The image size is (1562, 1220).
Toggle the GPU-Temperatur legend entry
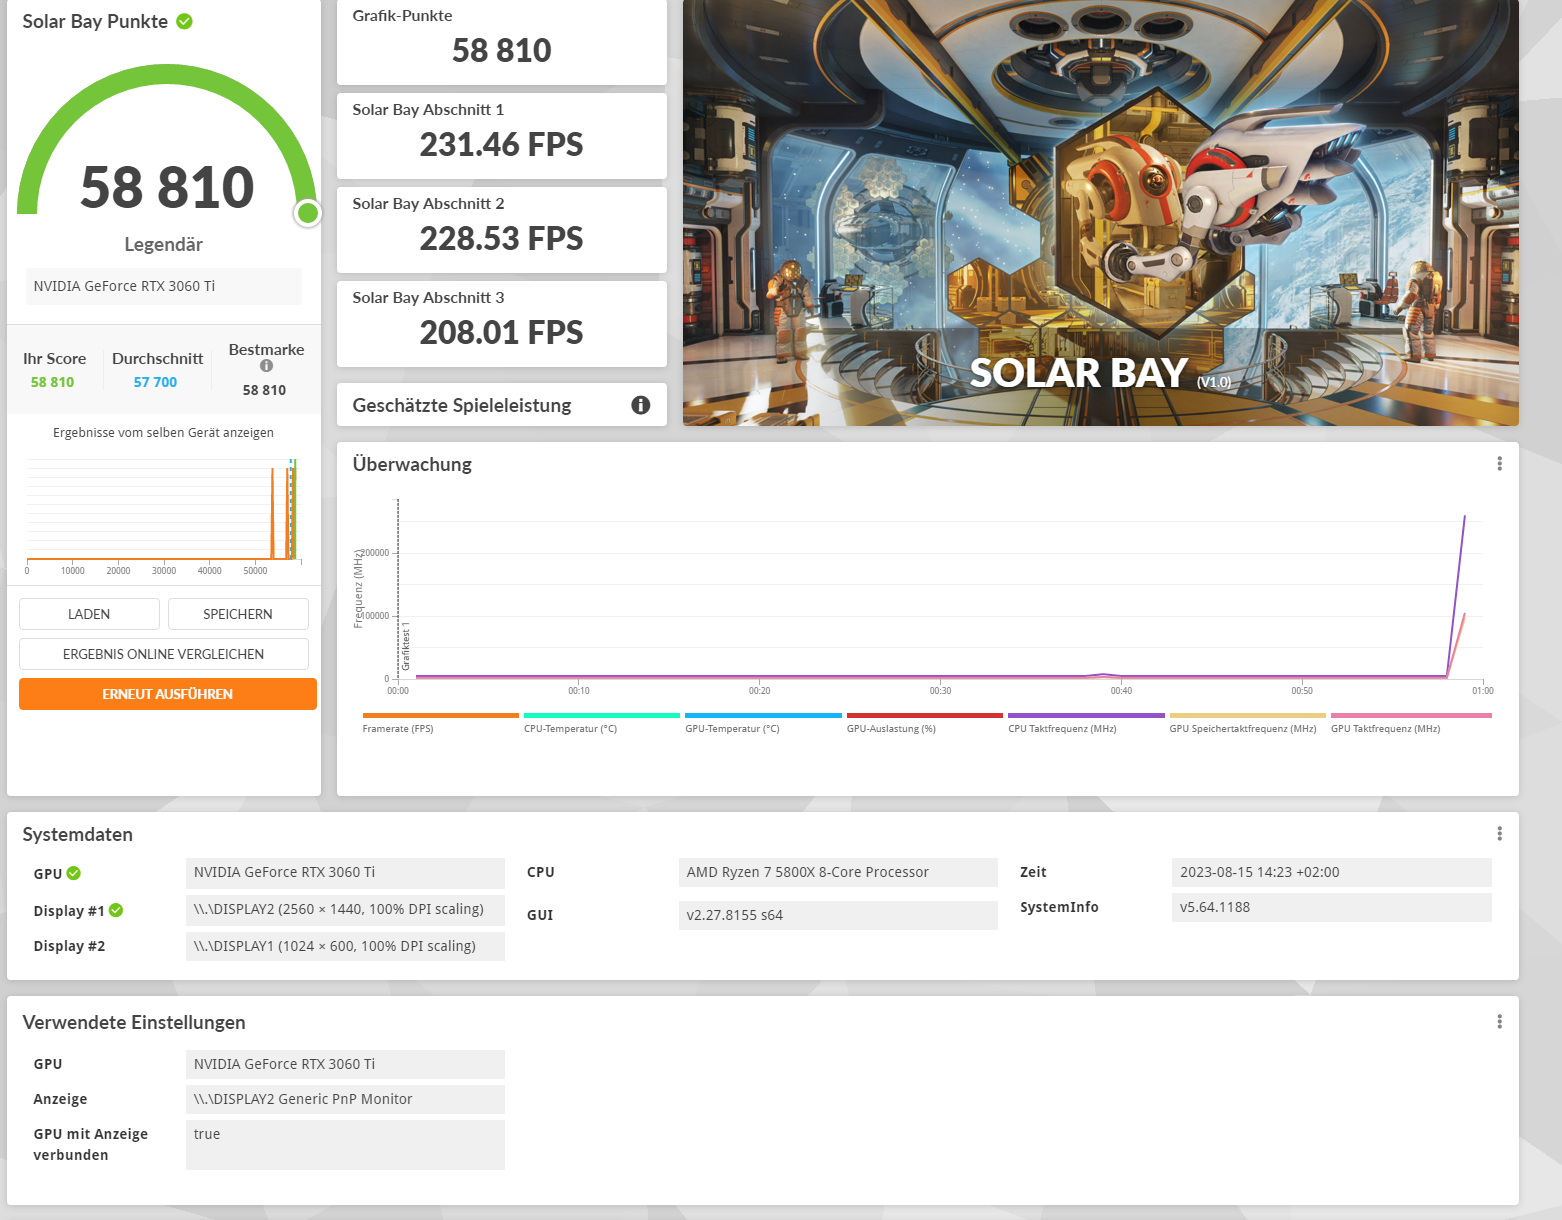[x=763, y=723]
